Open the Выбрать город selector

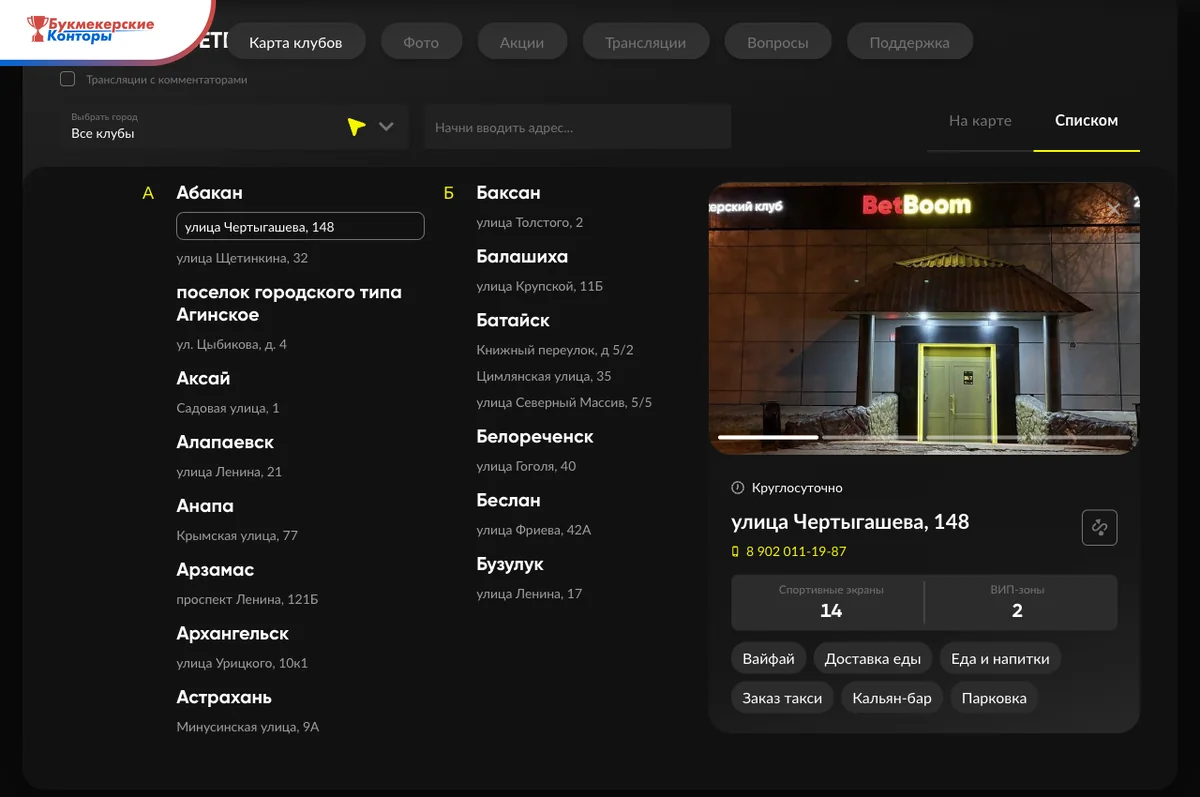click(x=233, y=127)
